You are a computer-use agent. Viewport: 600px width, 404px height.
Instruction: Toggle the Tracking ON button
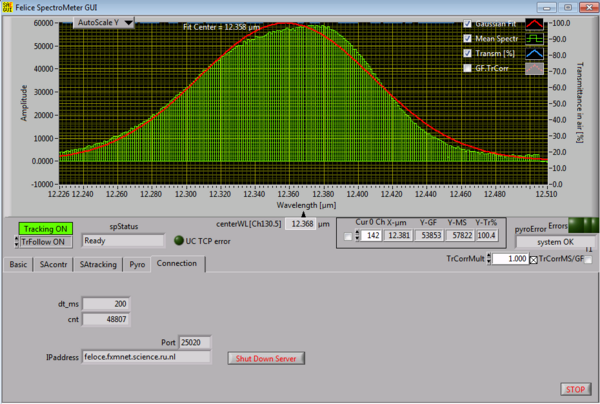click(x=45, y=228)
